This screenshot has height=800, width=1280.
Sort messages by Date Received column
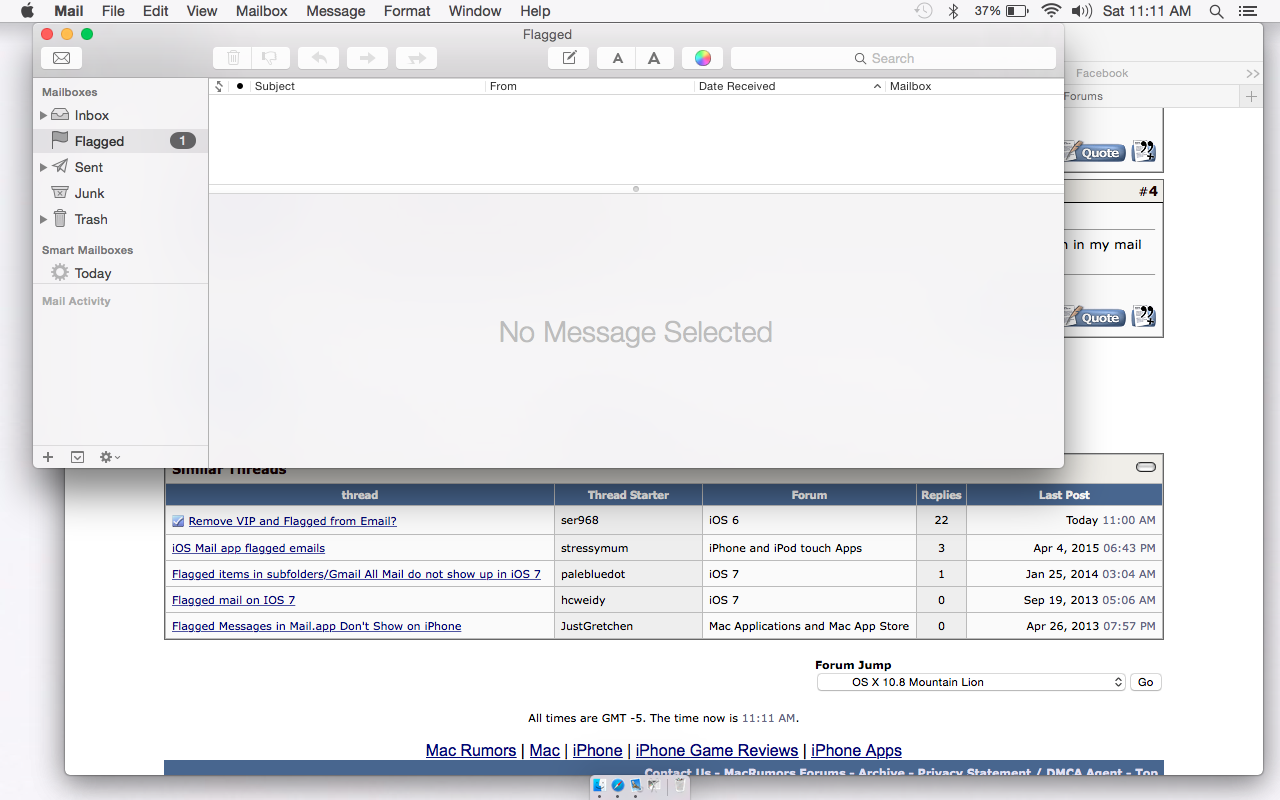coord(790,86)
